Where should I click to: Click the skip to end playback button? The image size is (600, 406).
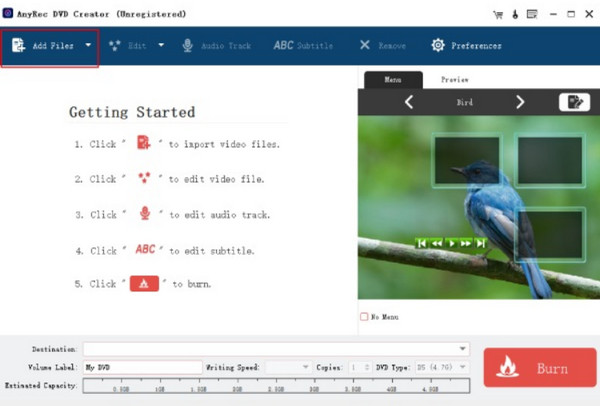point(480,243)
